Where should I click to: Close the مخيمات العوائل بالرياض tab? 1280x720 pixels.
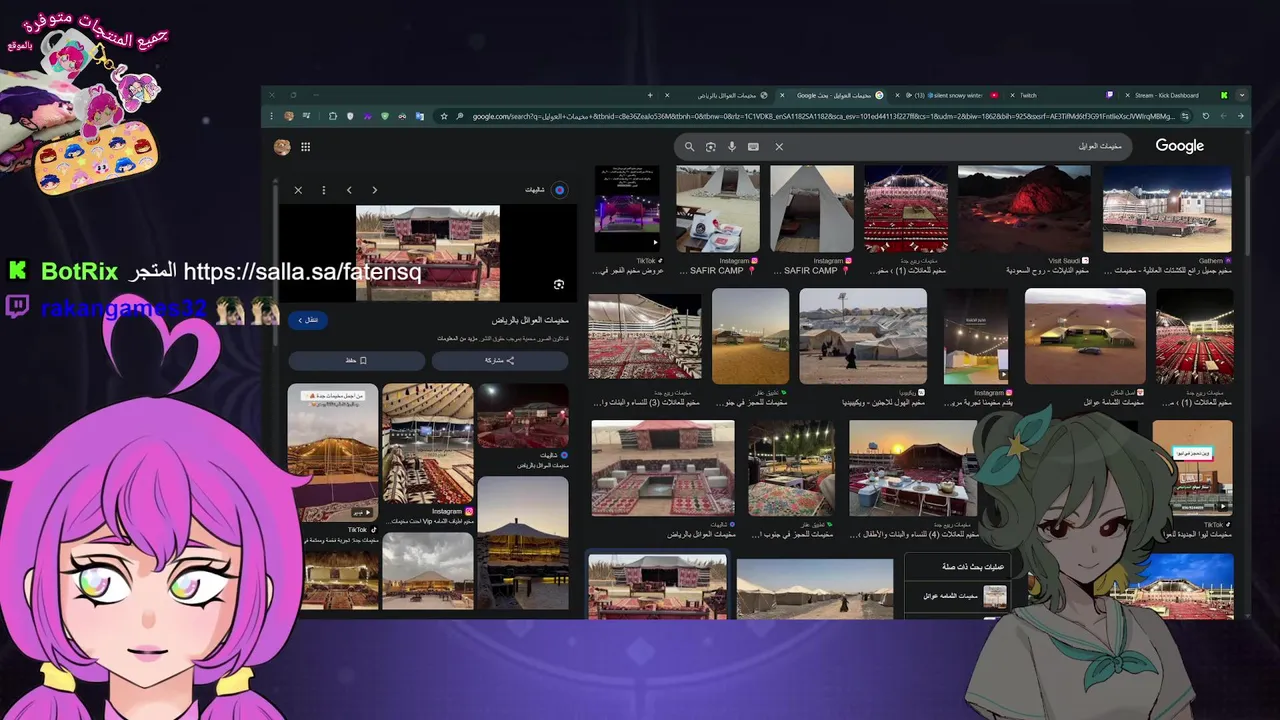click(x=668, y=95)
